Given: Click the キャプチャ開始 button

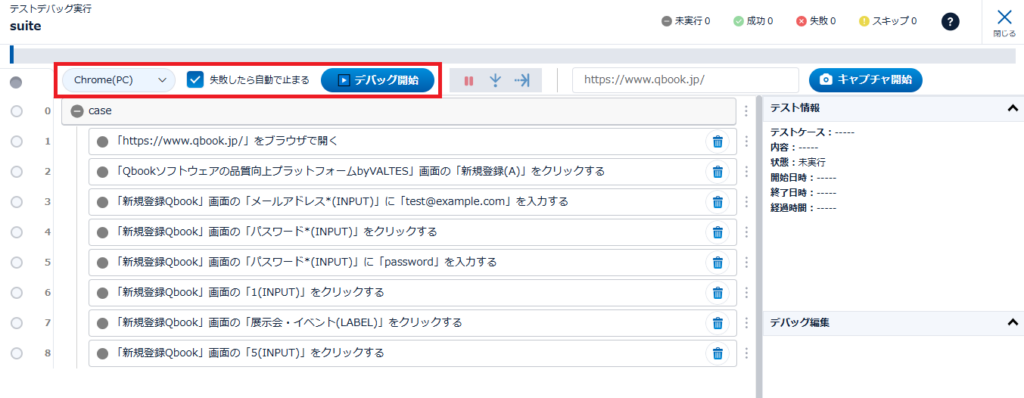Looking at the screenshot, I should (865, 80).
